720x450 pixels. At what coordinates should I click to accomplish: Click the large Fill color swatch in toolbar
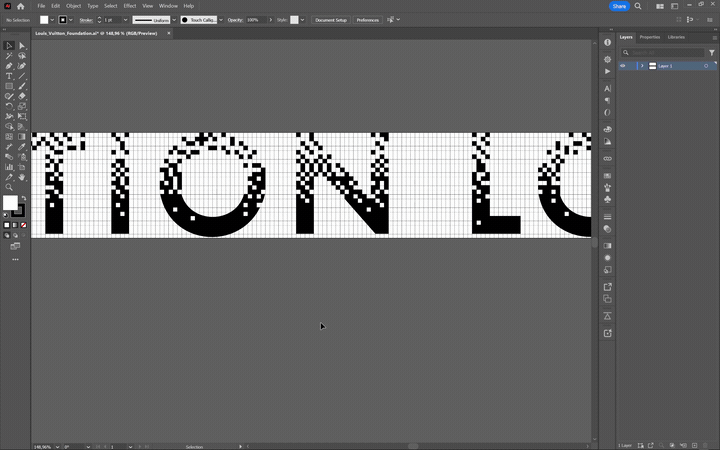click(x=9, y=202)
